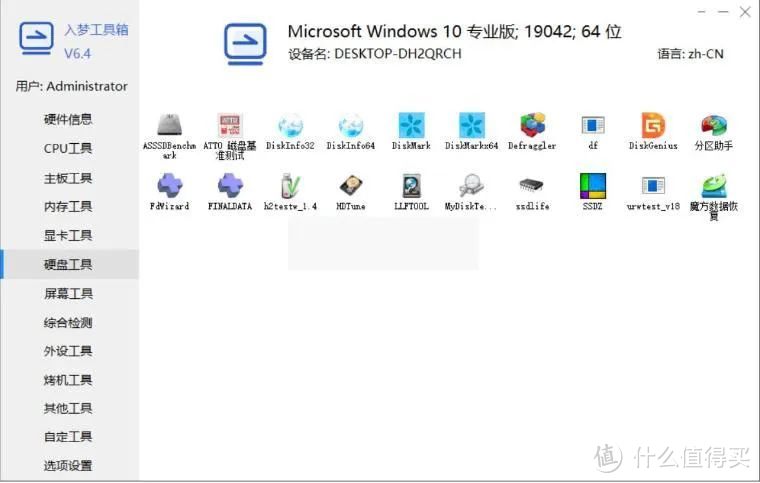Open SSDZ tool
The image size is (760, 483).
coord(593,192)
